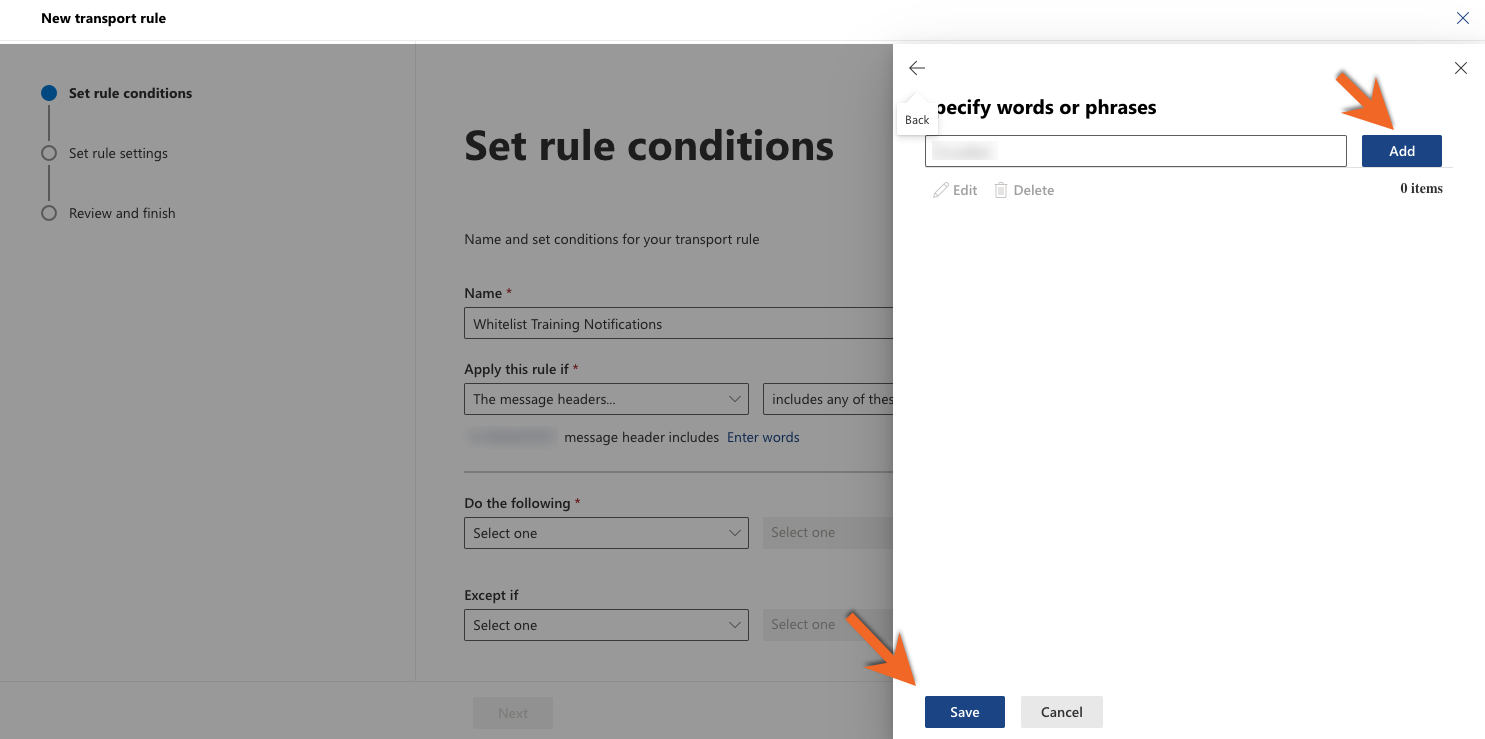The image size is (1485, 739).
Task: Expand the Except if Select one dropdown
Action: coord(606,625)
